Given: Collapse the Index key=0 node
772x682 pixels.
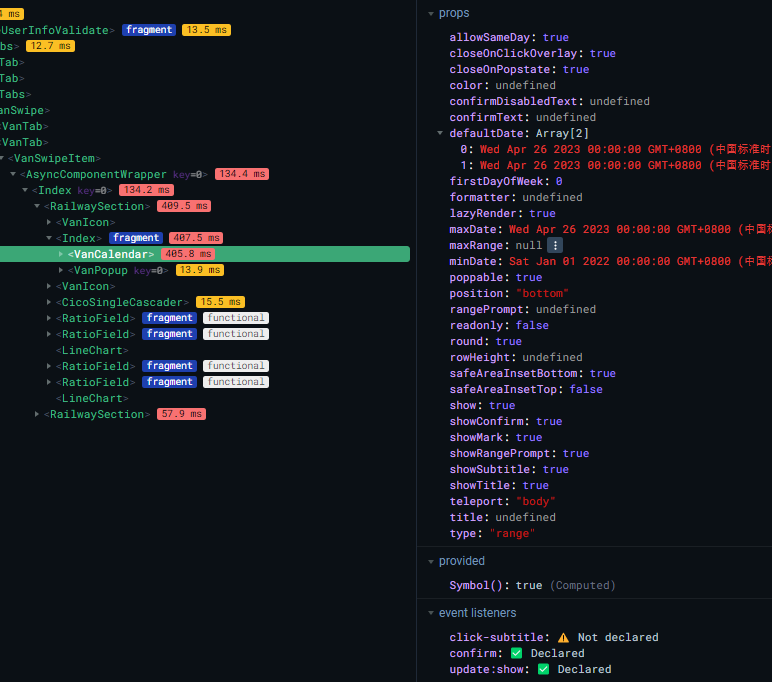Looking at the screenshot, I should (25, 190).
